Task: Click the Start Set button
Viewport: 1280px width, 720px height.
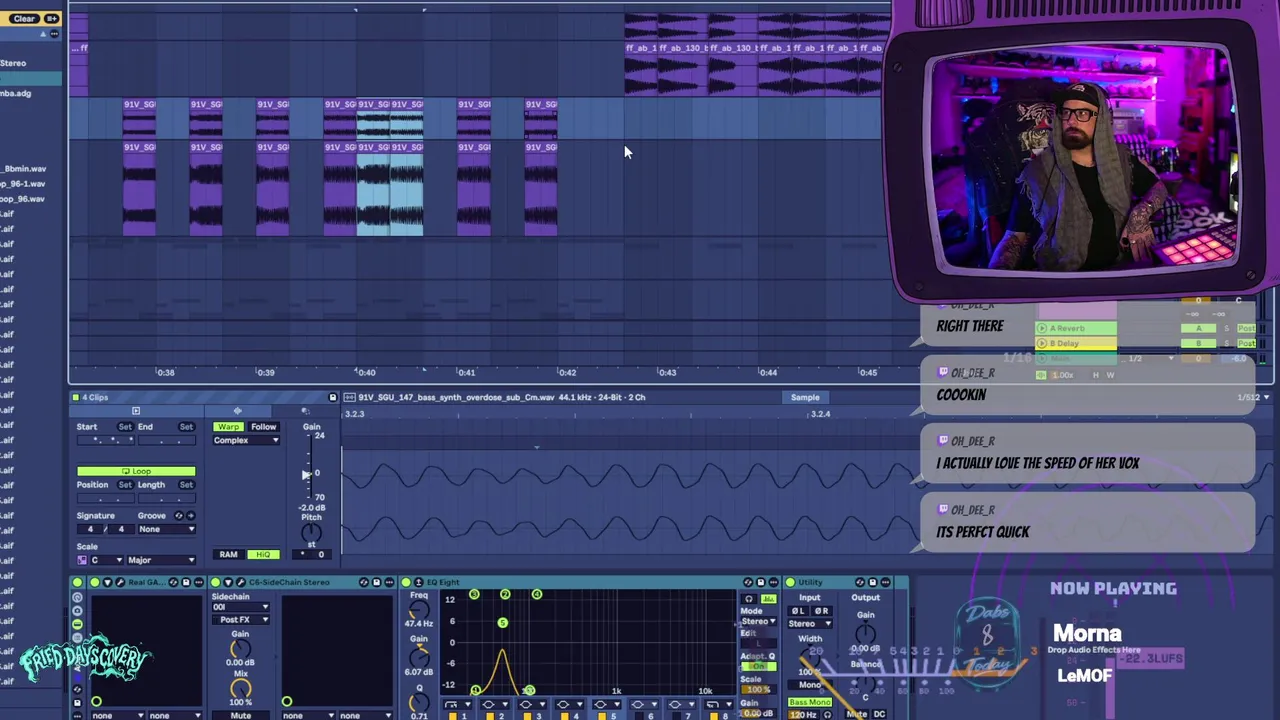Action: [x=124, y=427]
